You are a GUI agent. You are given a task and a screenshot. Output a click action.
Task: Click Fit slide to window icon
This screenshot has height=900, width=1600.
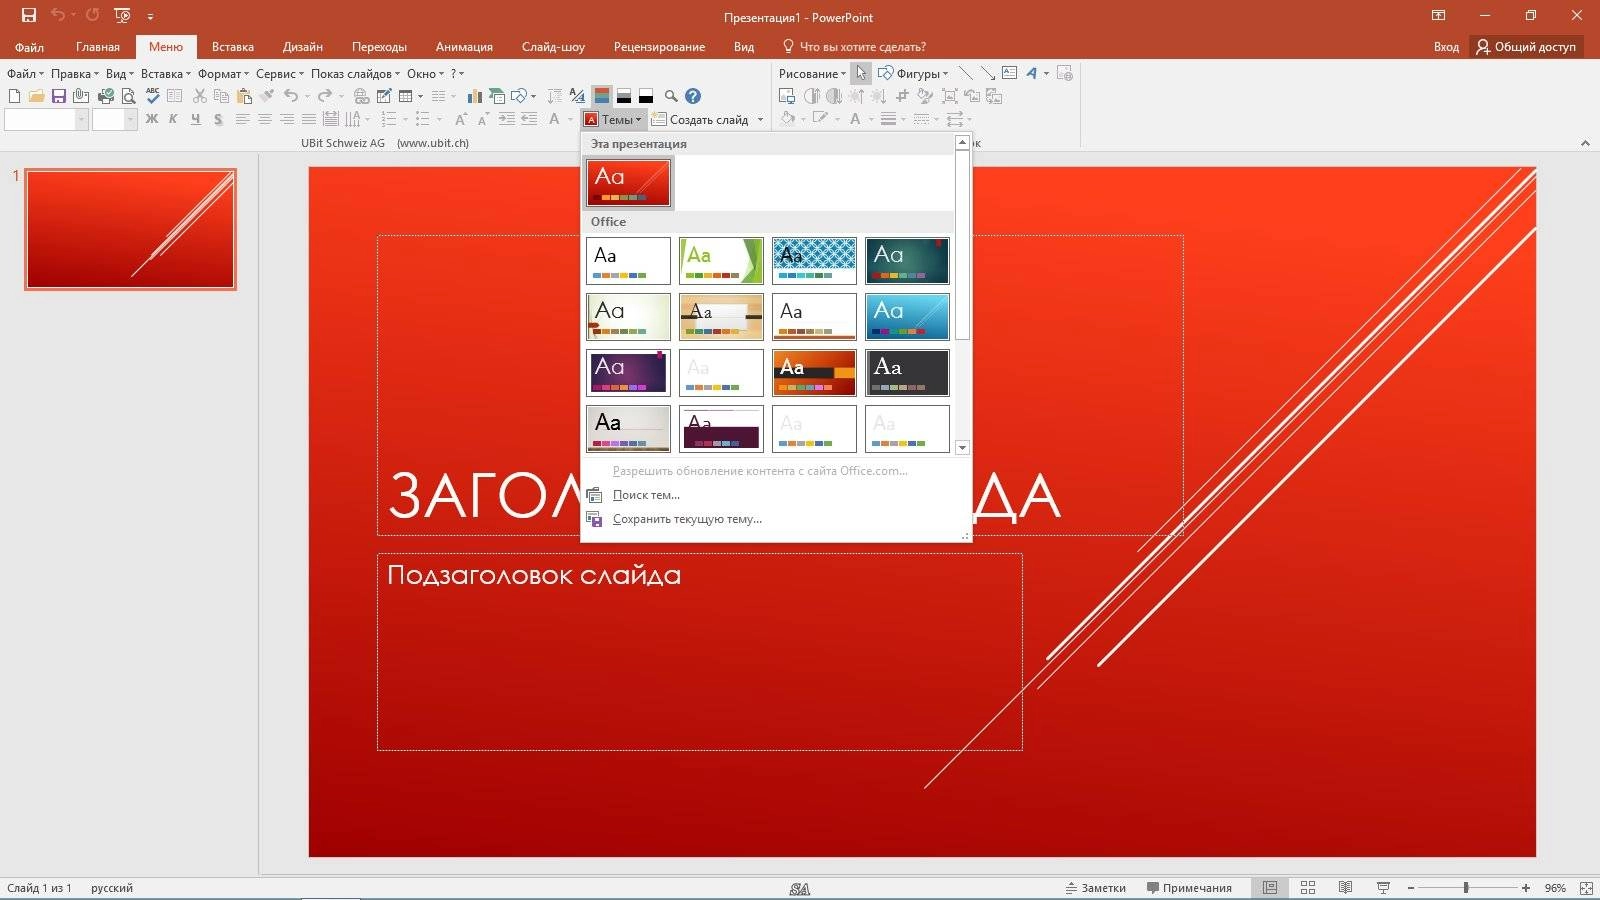(1586, 887)
